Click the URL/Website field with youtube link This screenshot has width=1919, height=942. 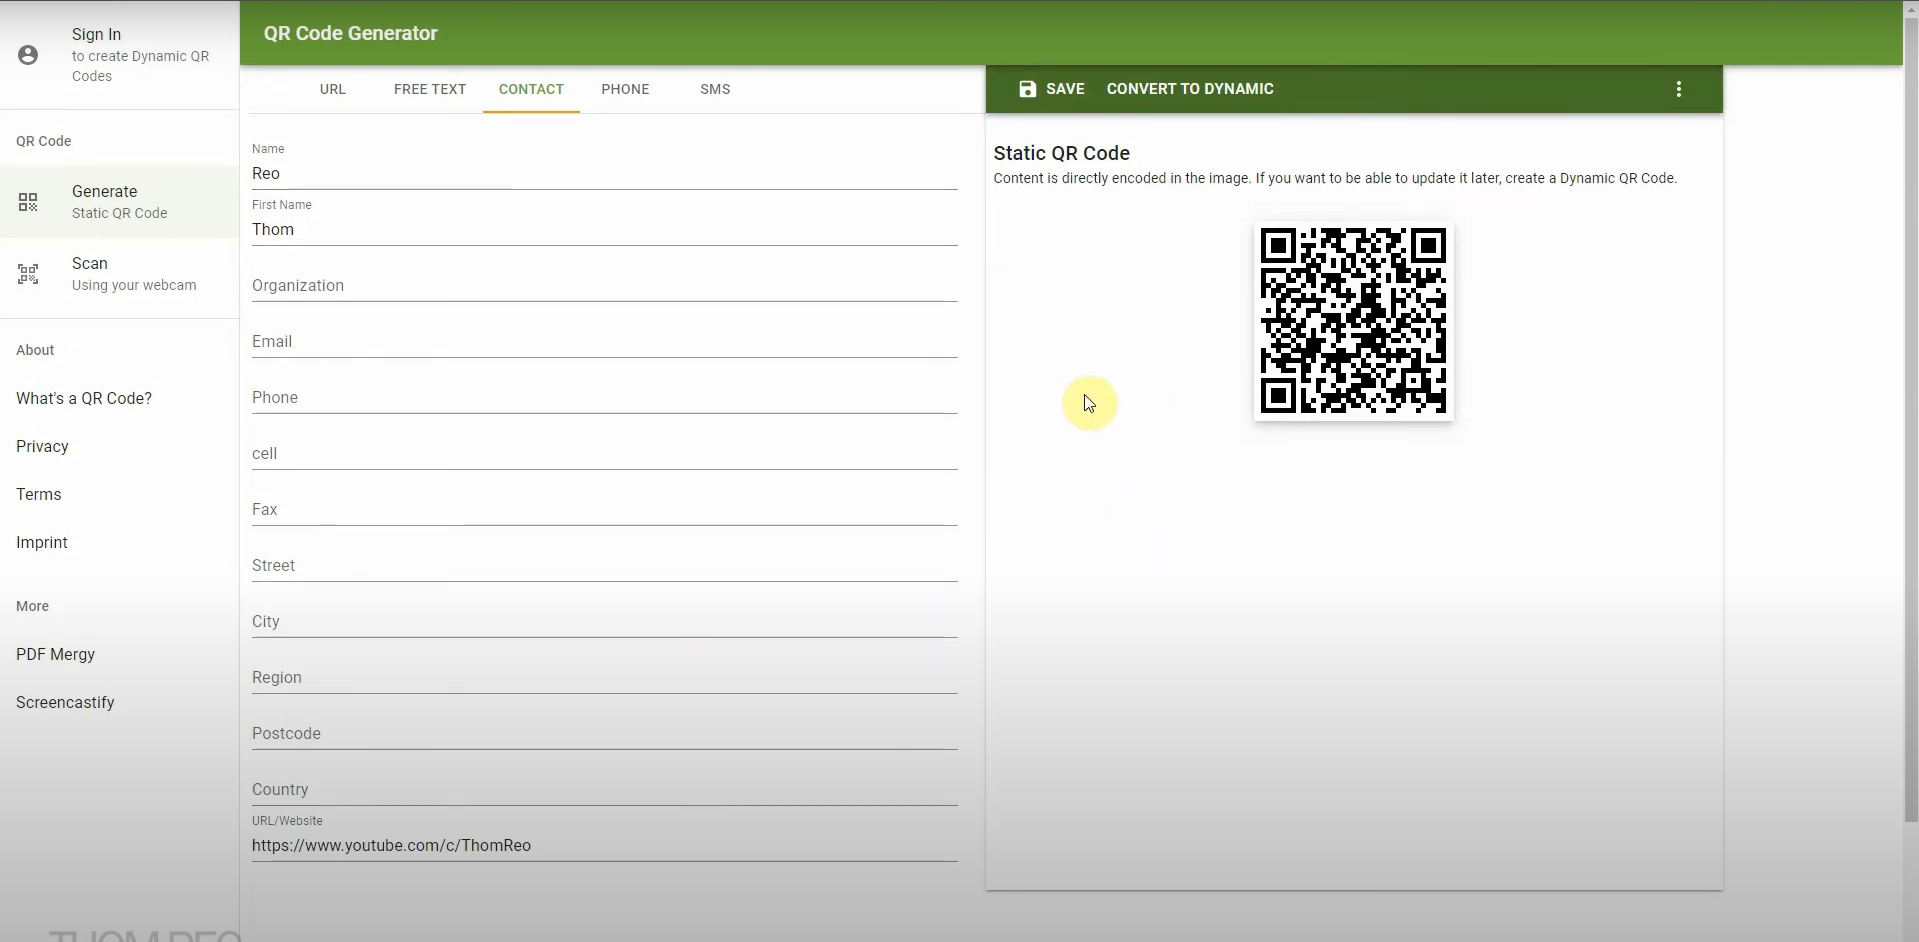[605, 845]
